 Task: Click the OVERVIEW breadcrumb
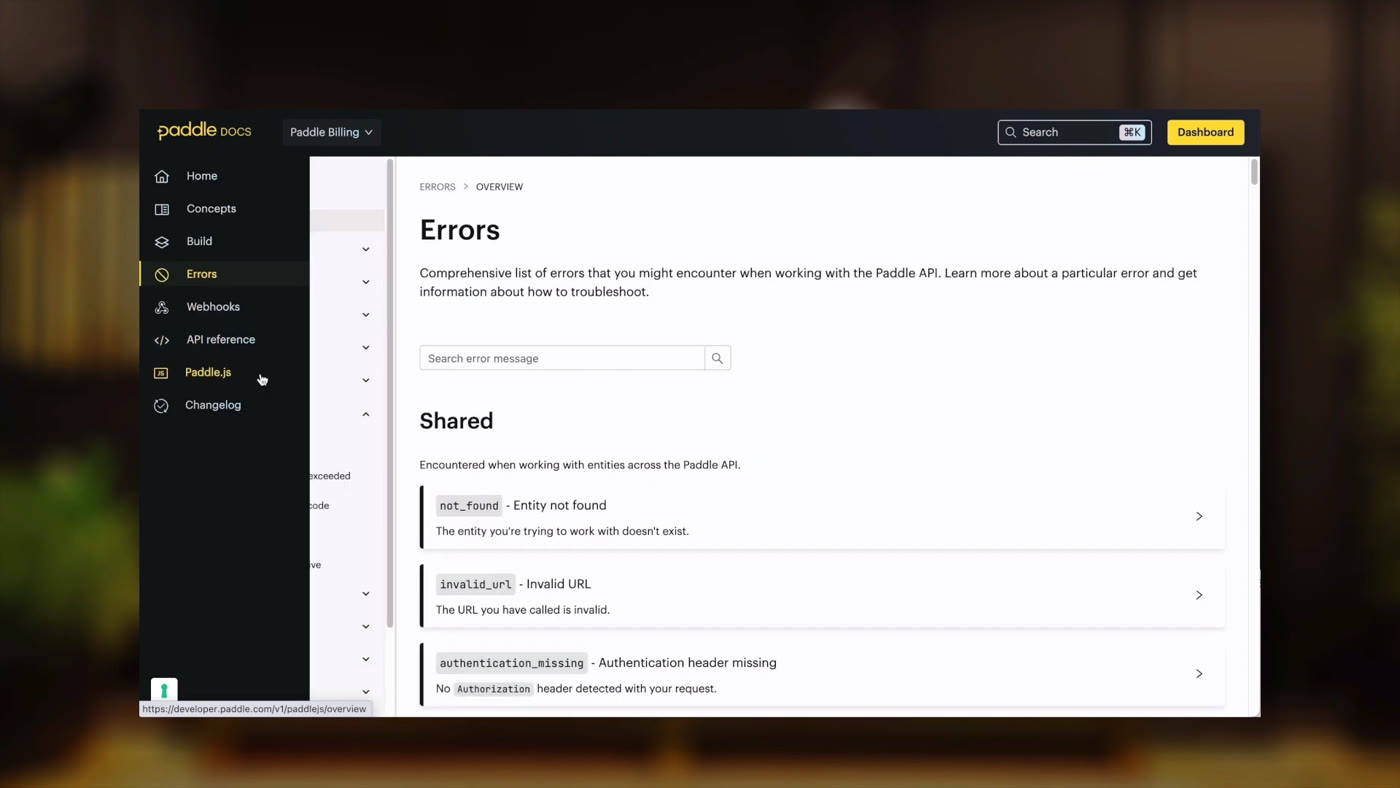click(499, 187)
